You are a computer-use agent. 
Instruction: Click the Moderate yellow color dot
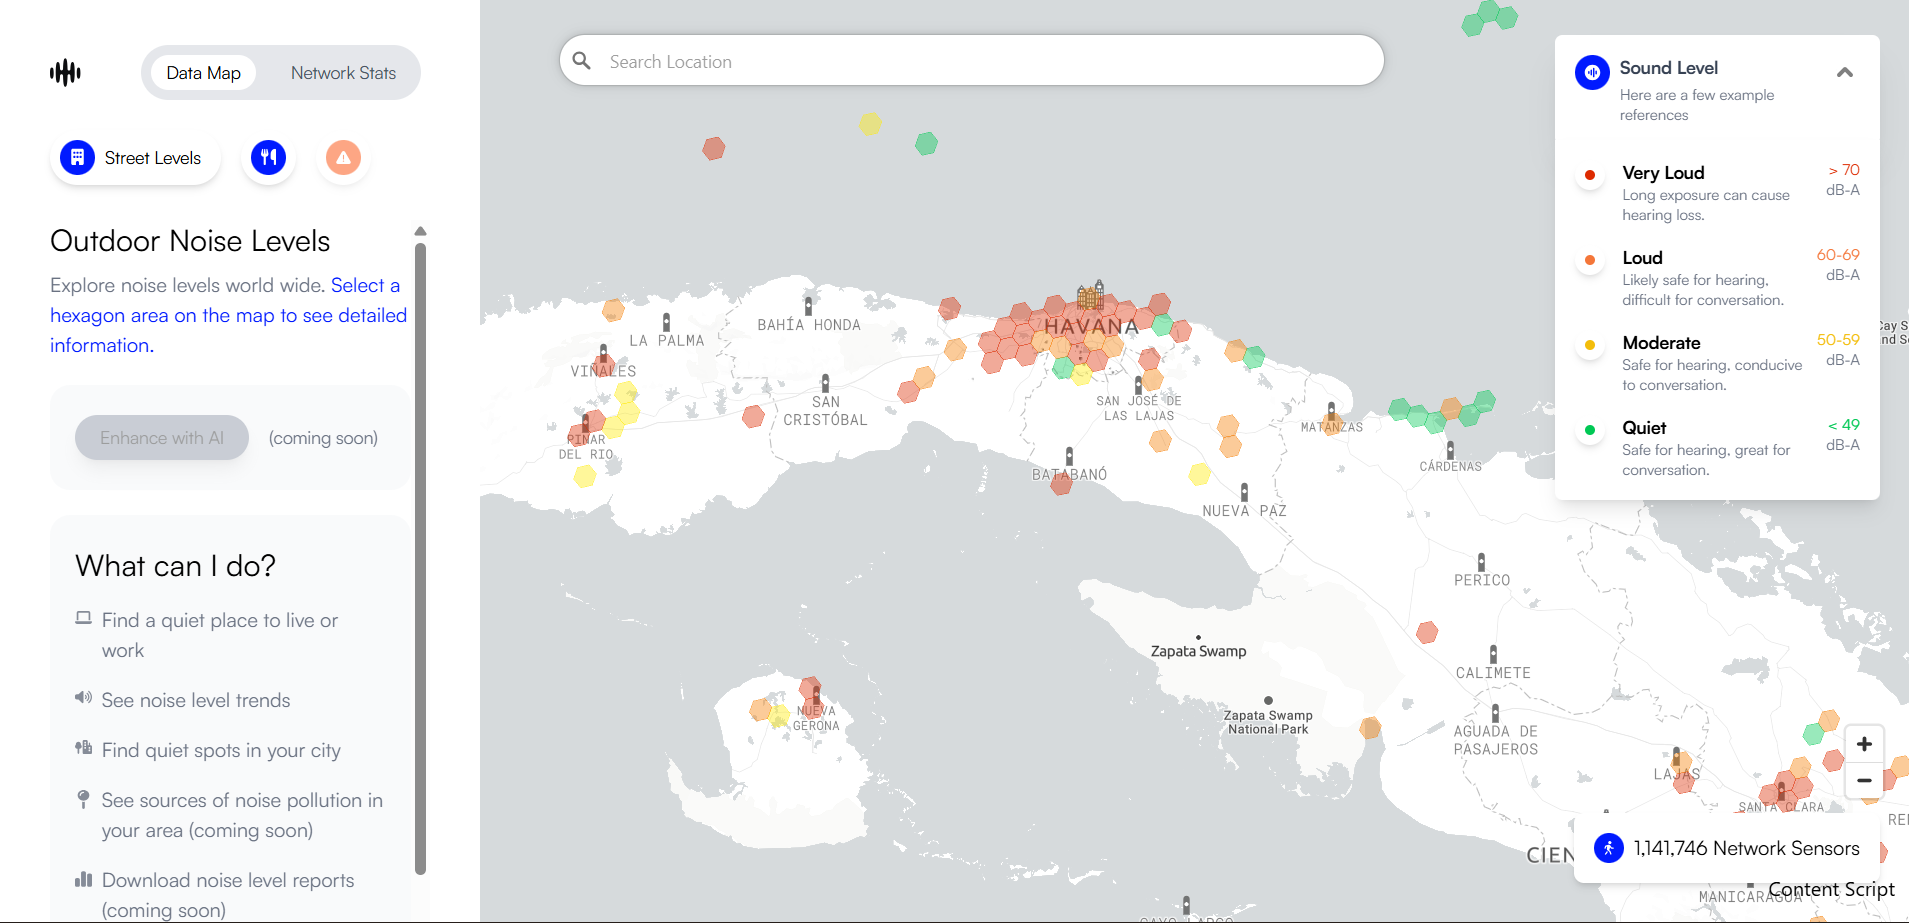pyautogui.click(x=1590, y=345)
